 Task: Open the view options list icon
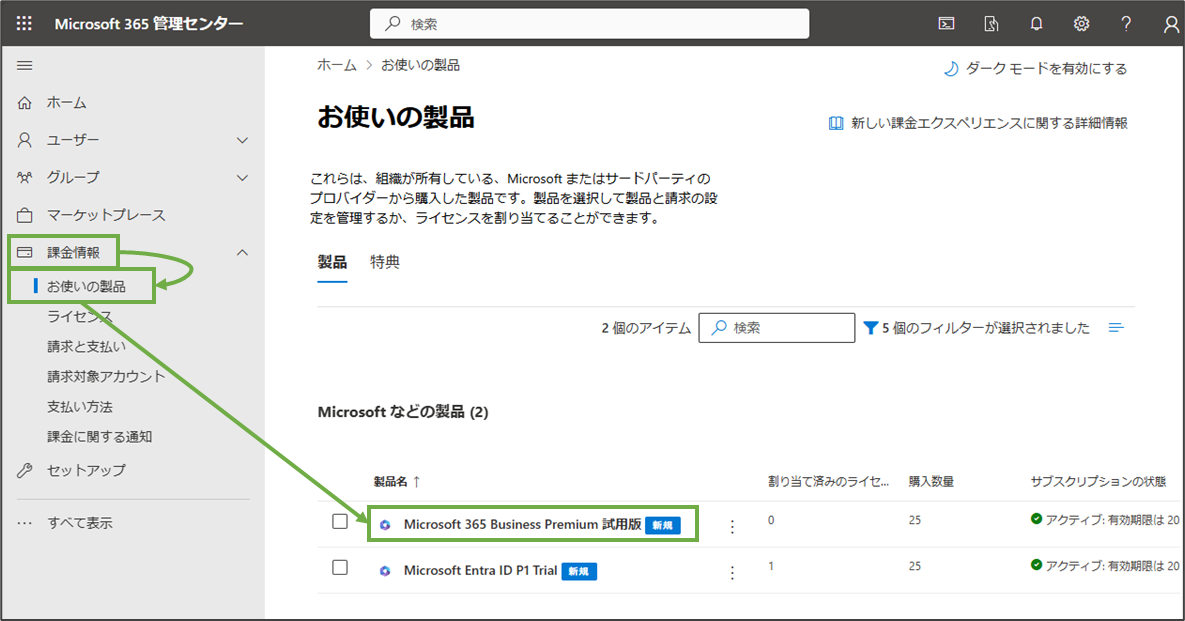pos(1116,328)
